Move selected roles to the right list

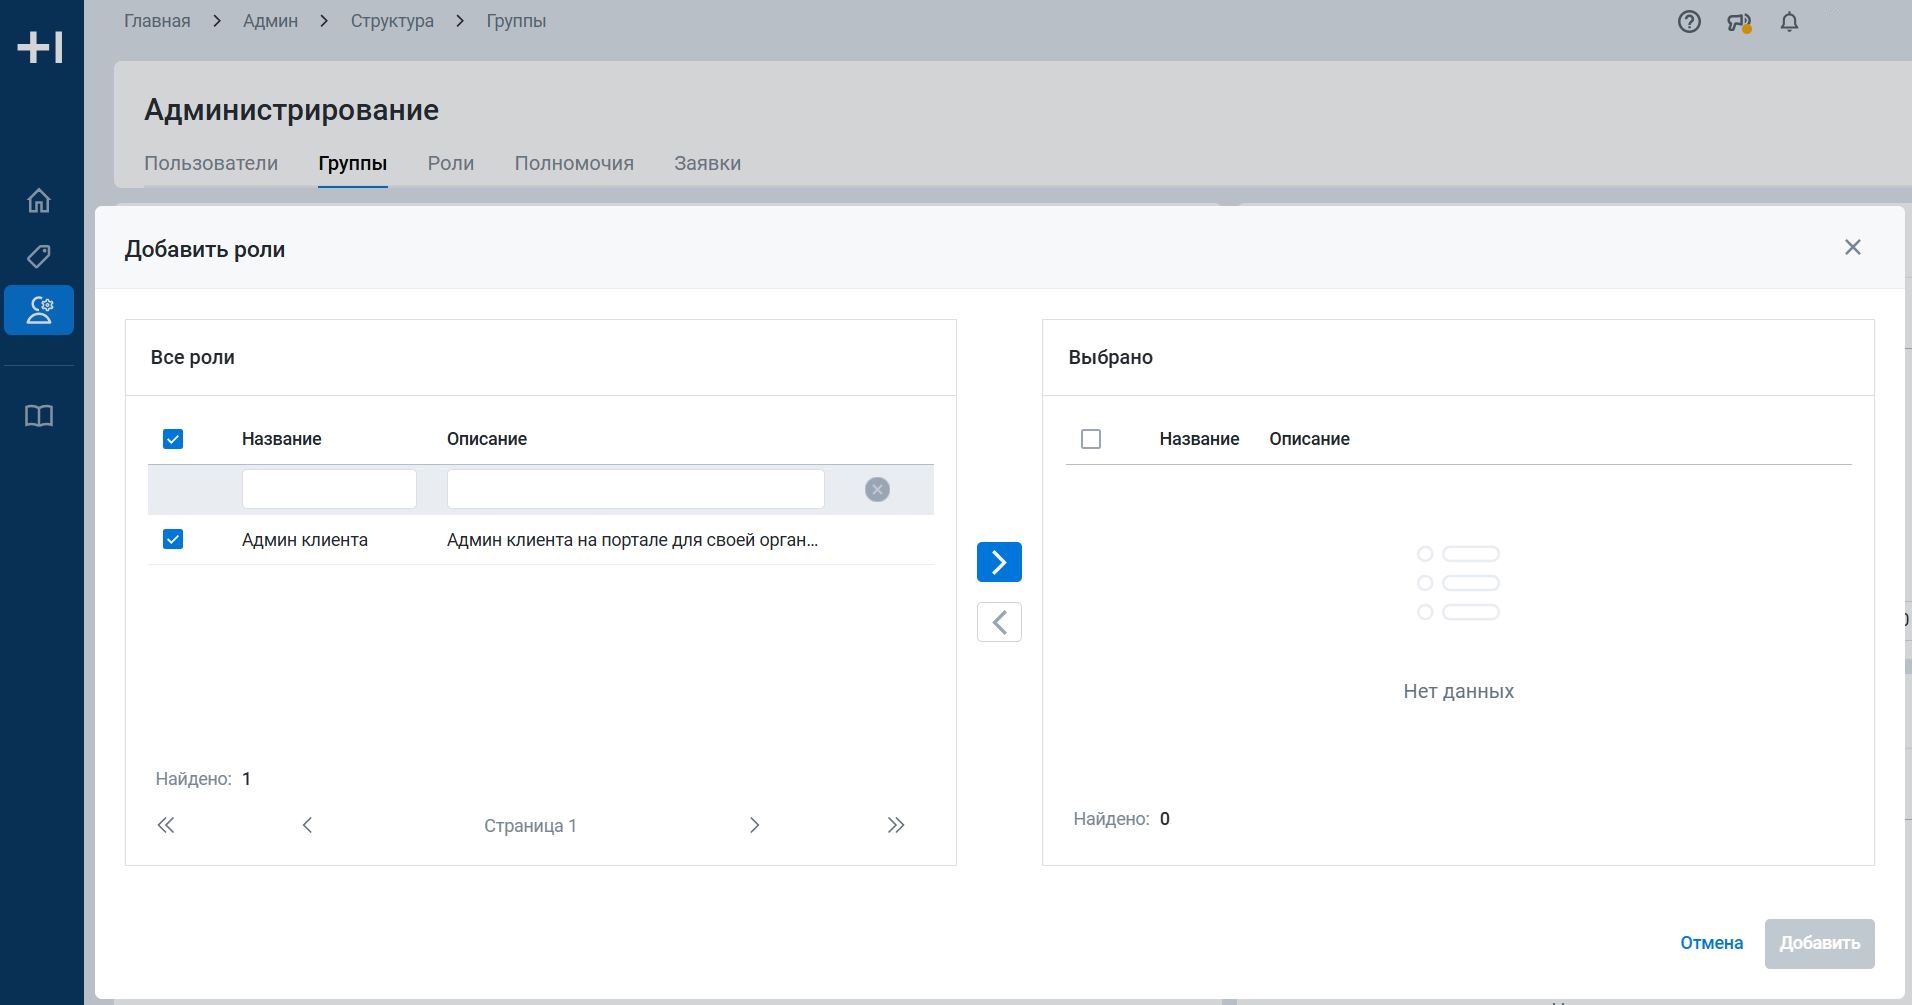tap(999, 562)
